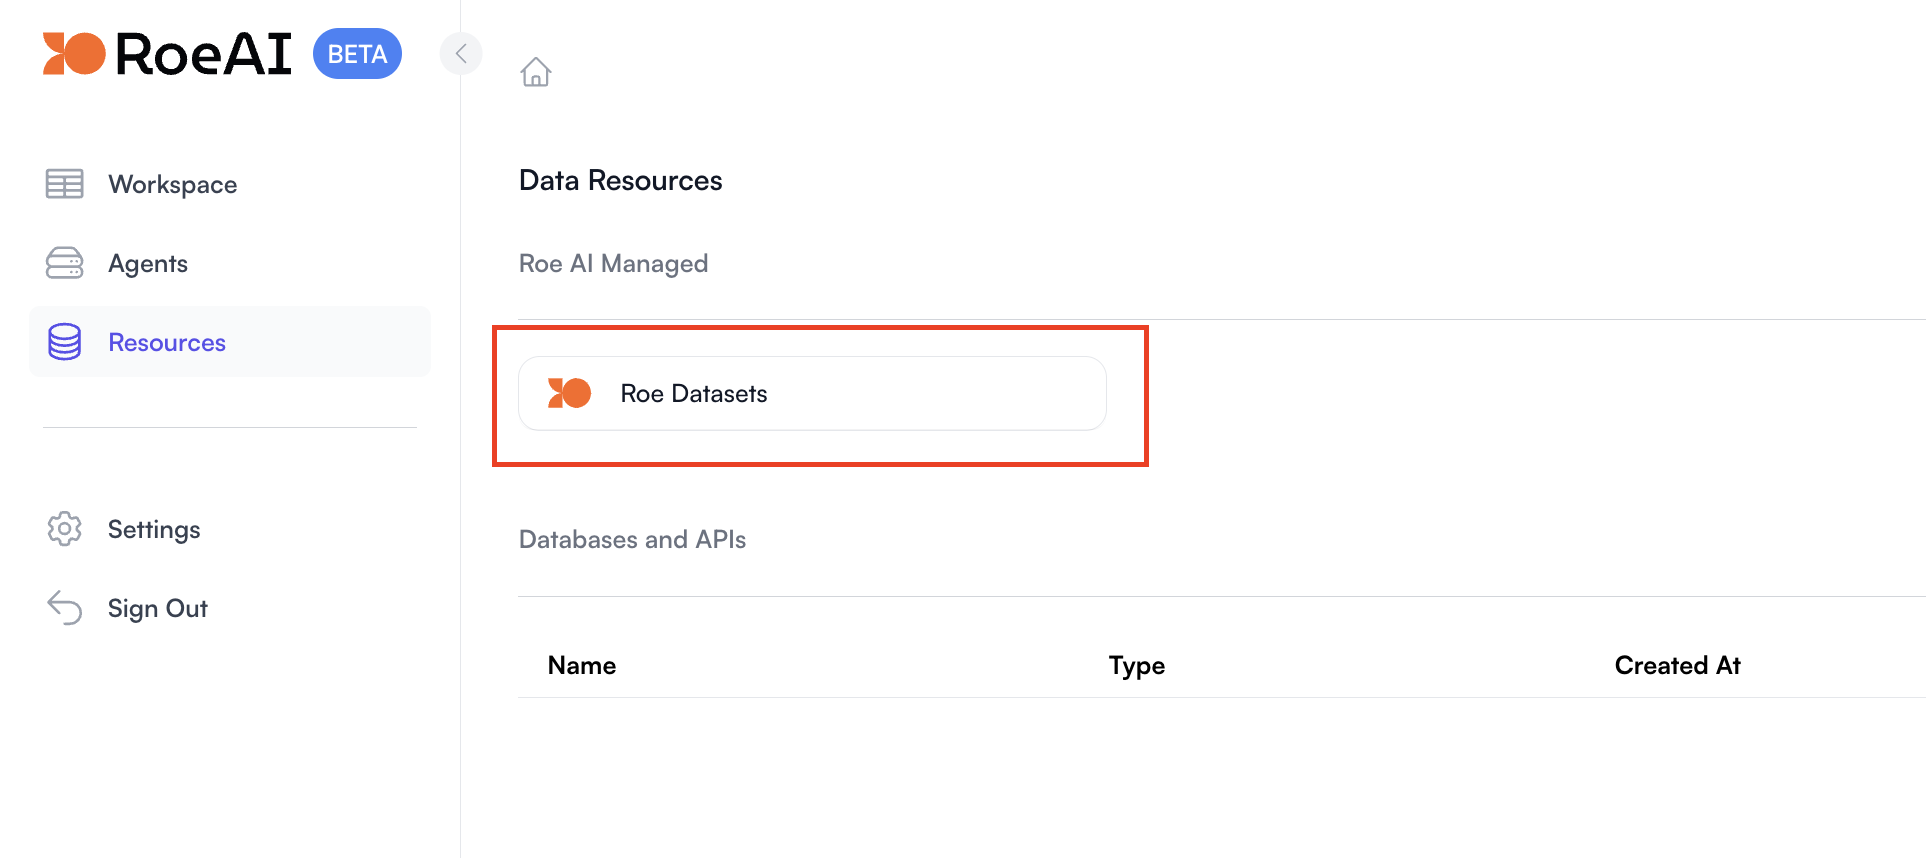
Task: Click the RoeAI orange logo icon
Action: (74, 54)
